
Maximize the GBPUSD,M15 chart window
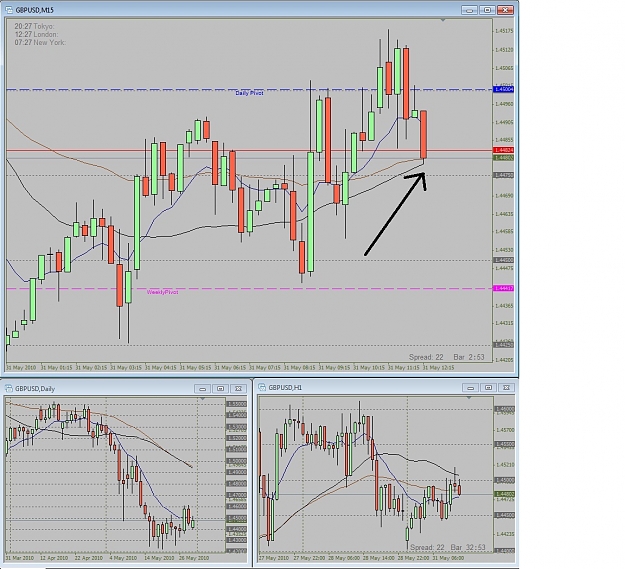[487, 10]
